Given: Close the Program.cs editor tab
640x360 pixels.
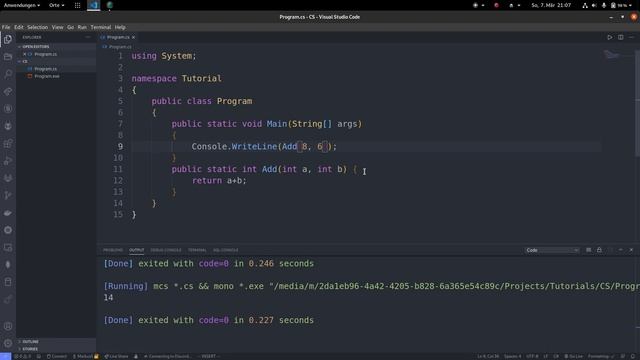Looking at the screenshot, I should 133,37.
